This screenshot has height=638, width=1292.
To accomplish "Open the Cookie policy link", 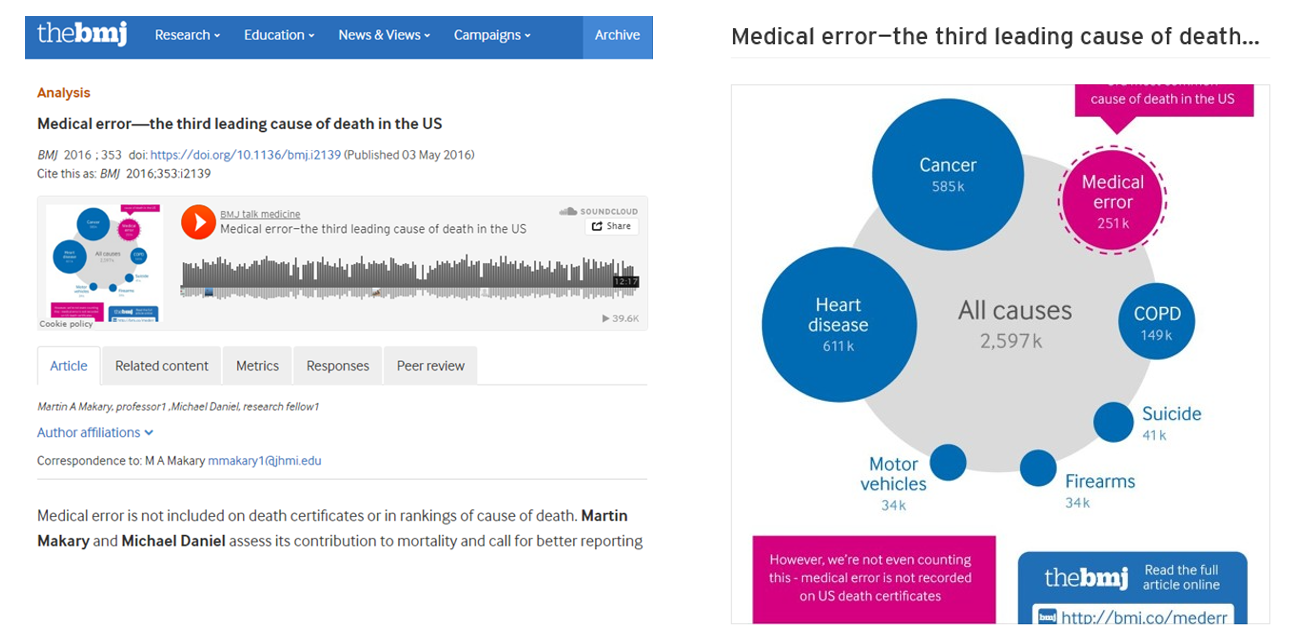I will pos(66,324).
